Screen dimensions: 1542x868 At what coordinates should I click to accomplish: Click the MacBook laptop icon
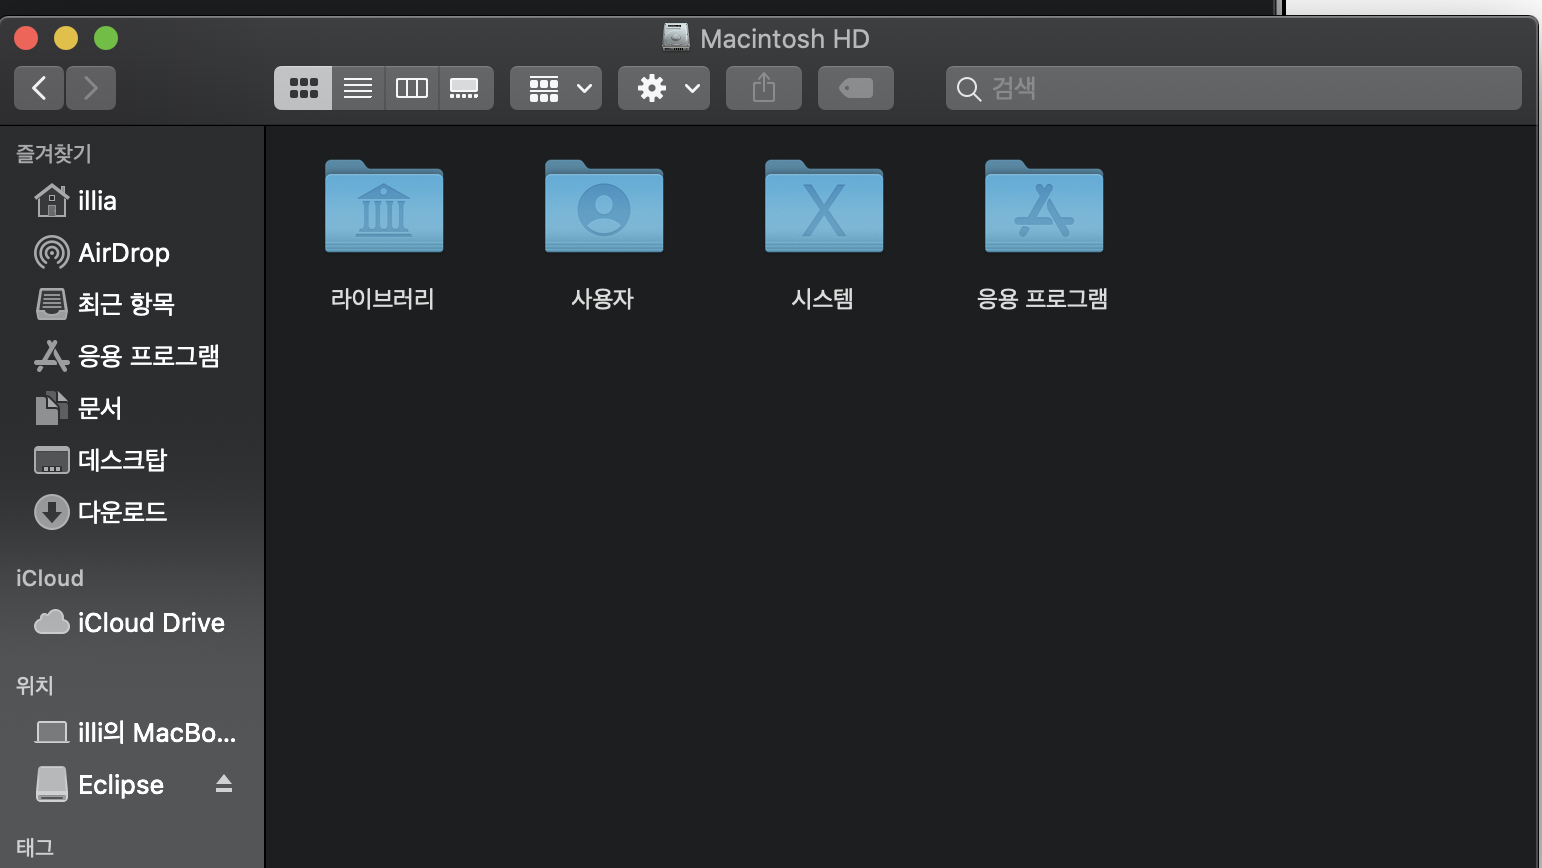(x=51, y=733)
